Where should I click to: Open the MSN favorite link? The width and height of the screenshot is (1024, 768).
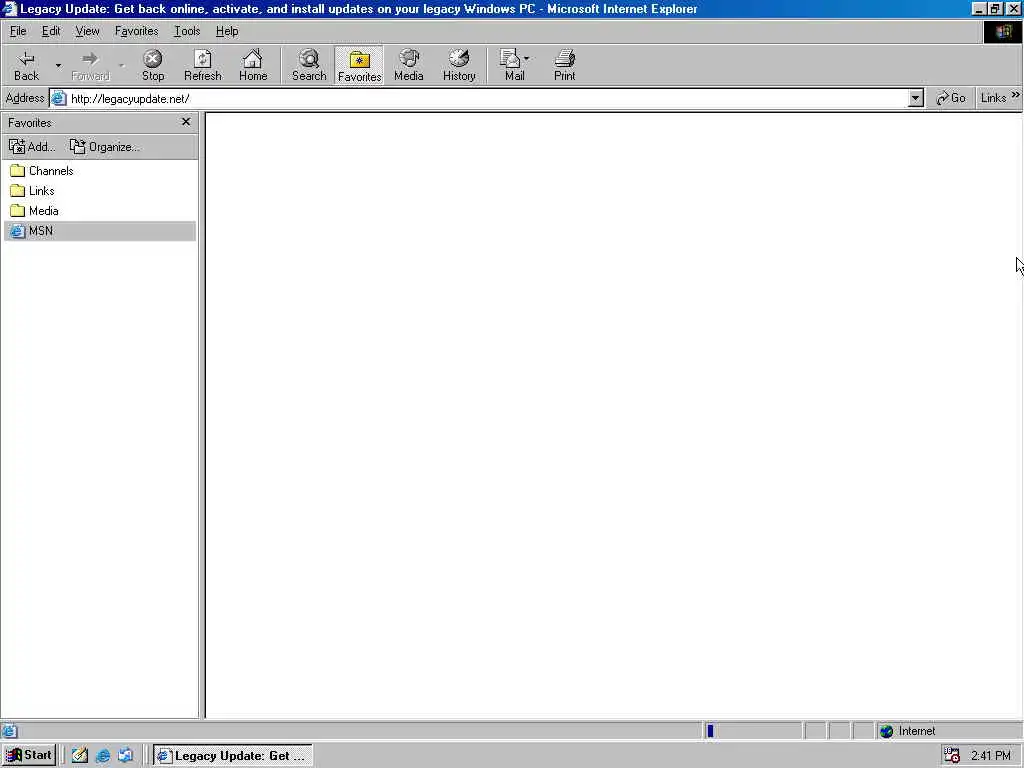99,231
